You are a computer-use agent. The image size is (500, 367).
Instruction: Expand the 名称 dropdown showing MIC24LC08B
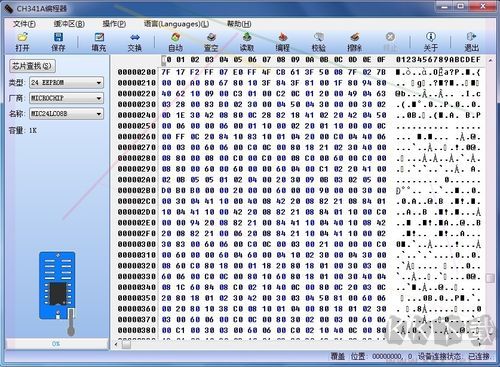[66, 114]
